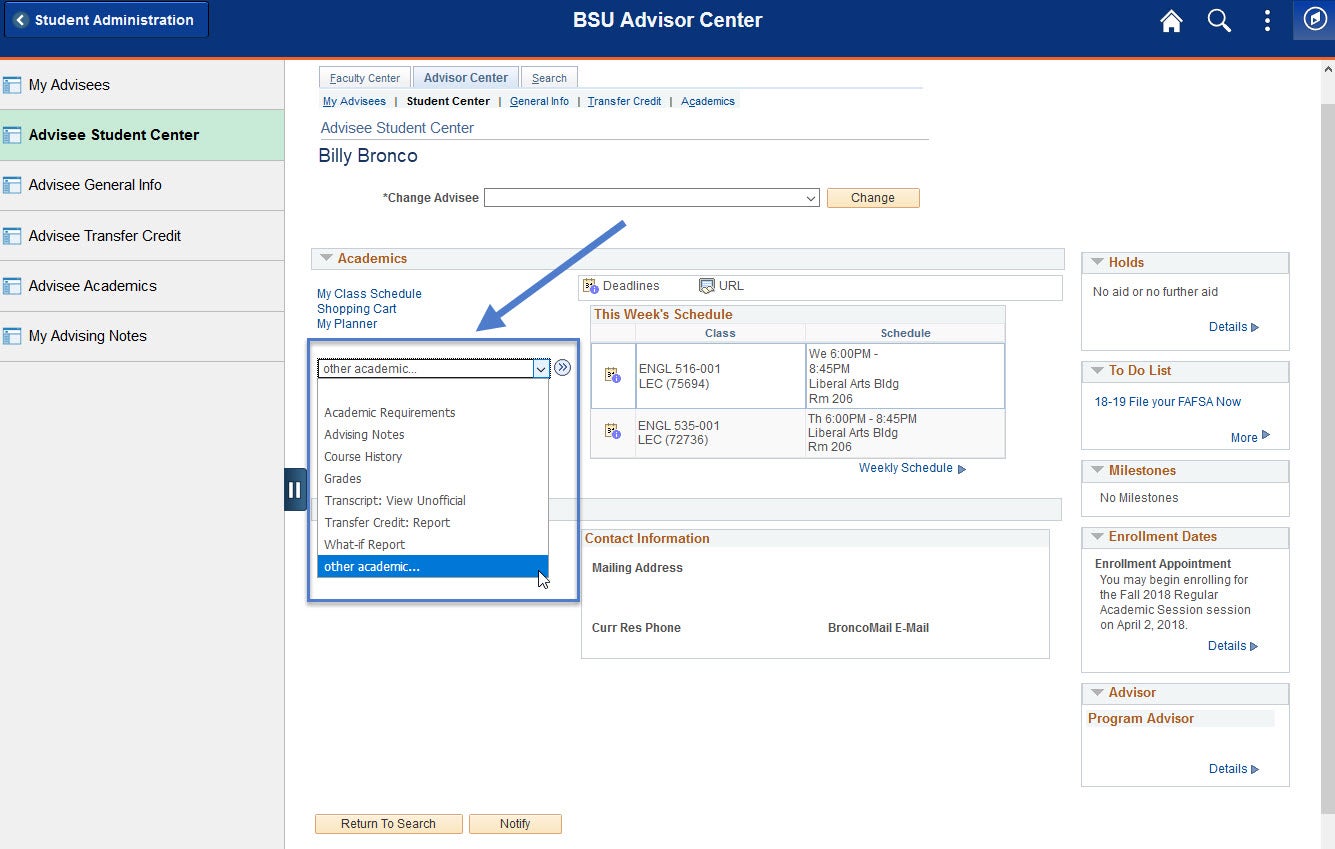Select Course History from the dropdown list

click(x=433, y=457)
